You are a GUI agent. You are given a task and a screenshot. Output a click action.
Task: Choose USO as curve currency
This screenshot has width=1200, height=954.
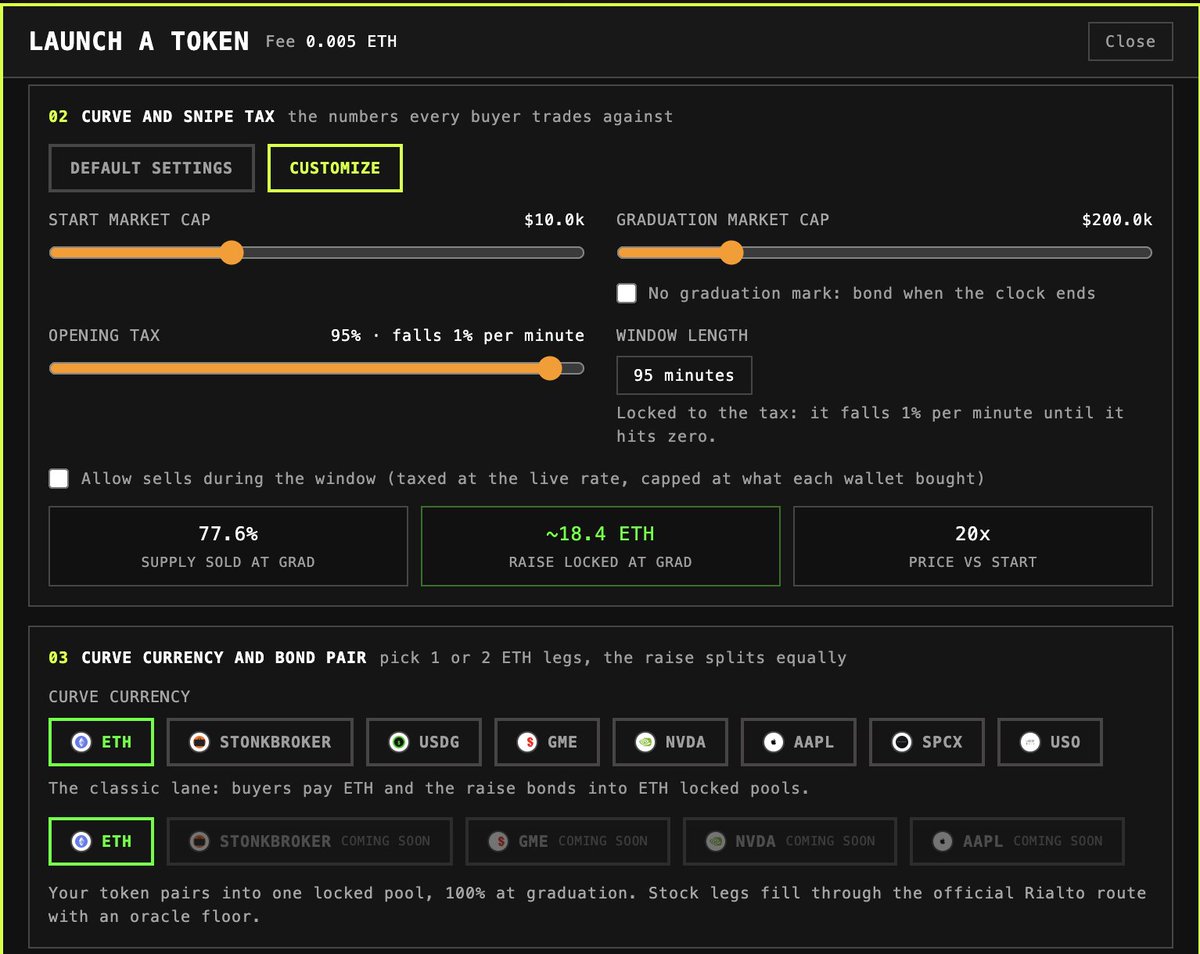coord(1050,742)
